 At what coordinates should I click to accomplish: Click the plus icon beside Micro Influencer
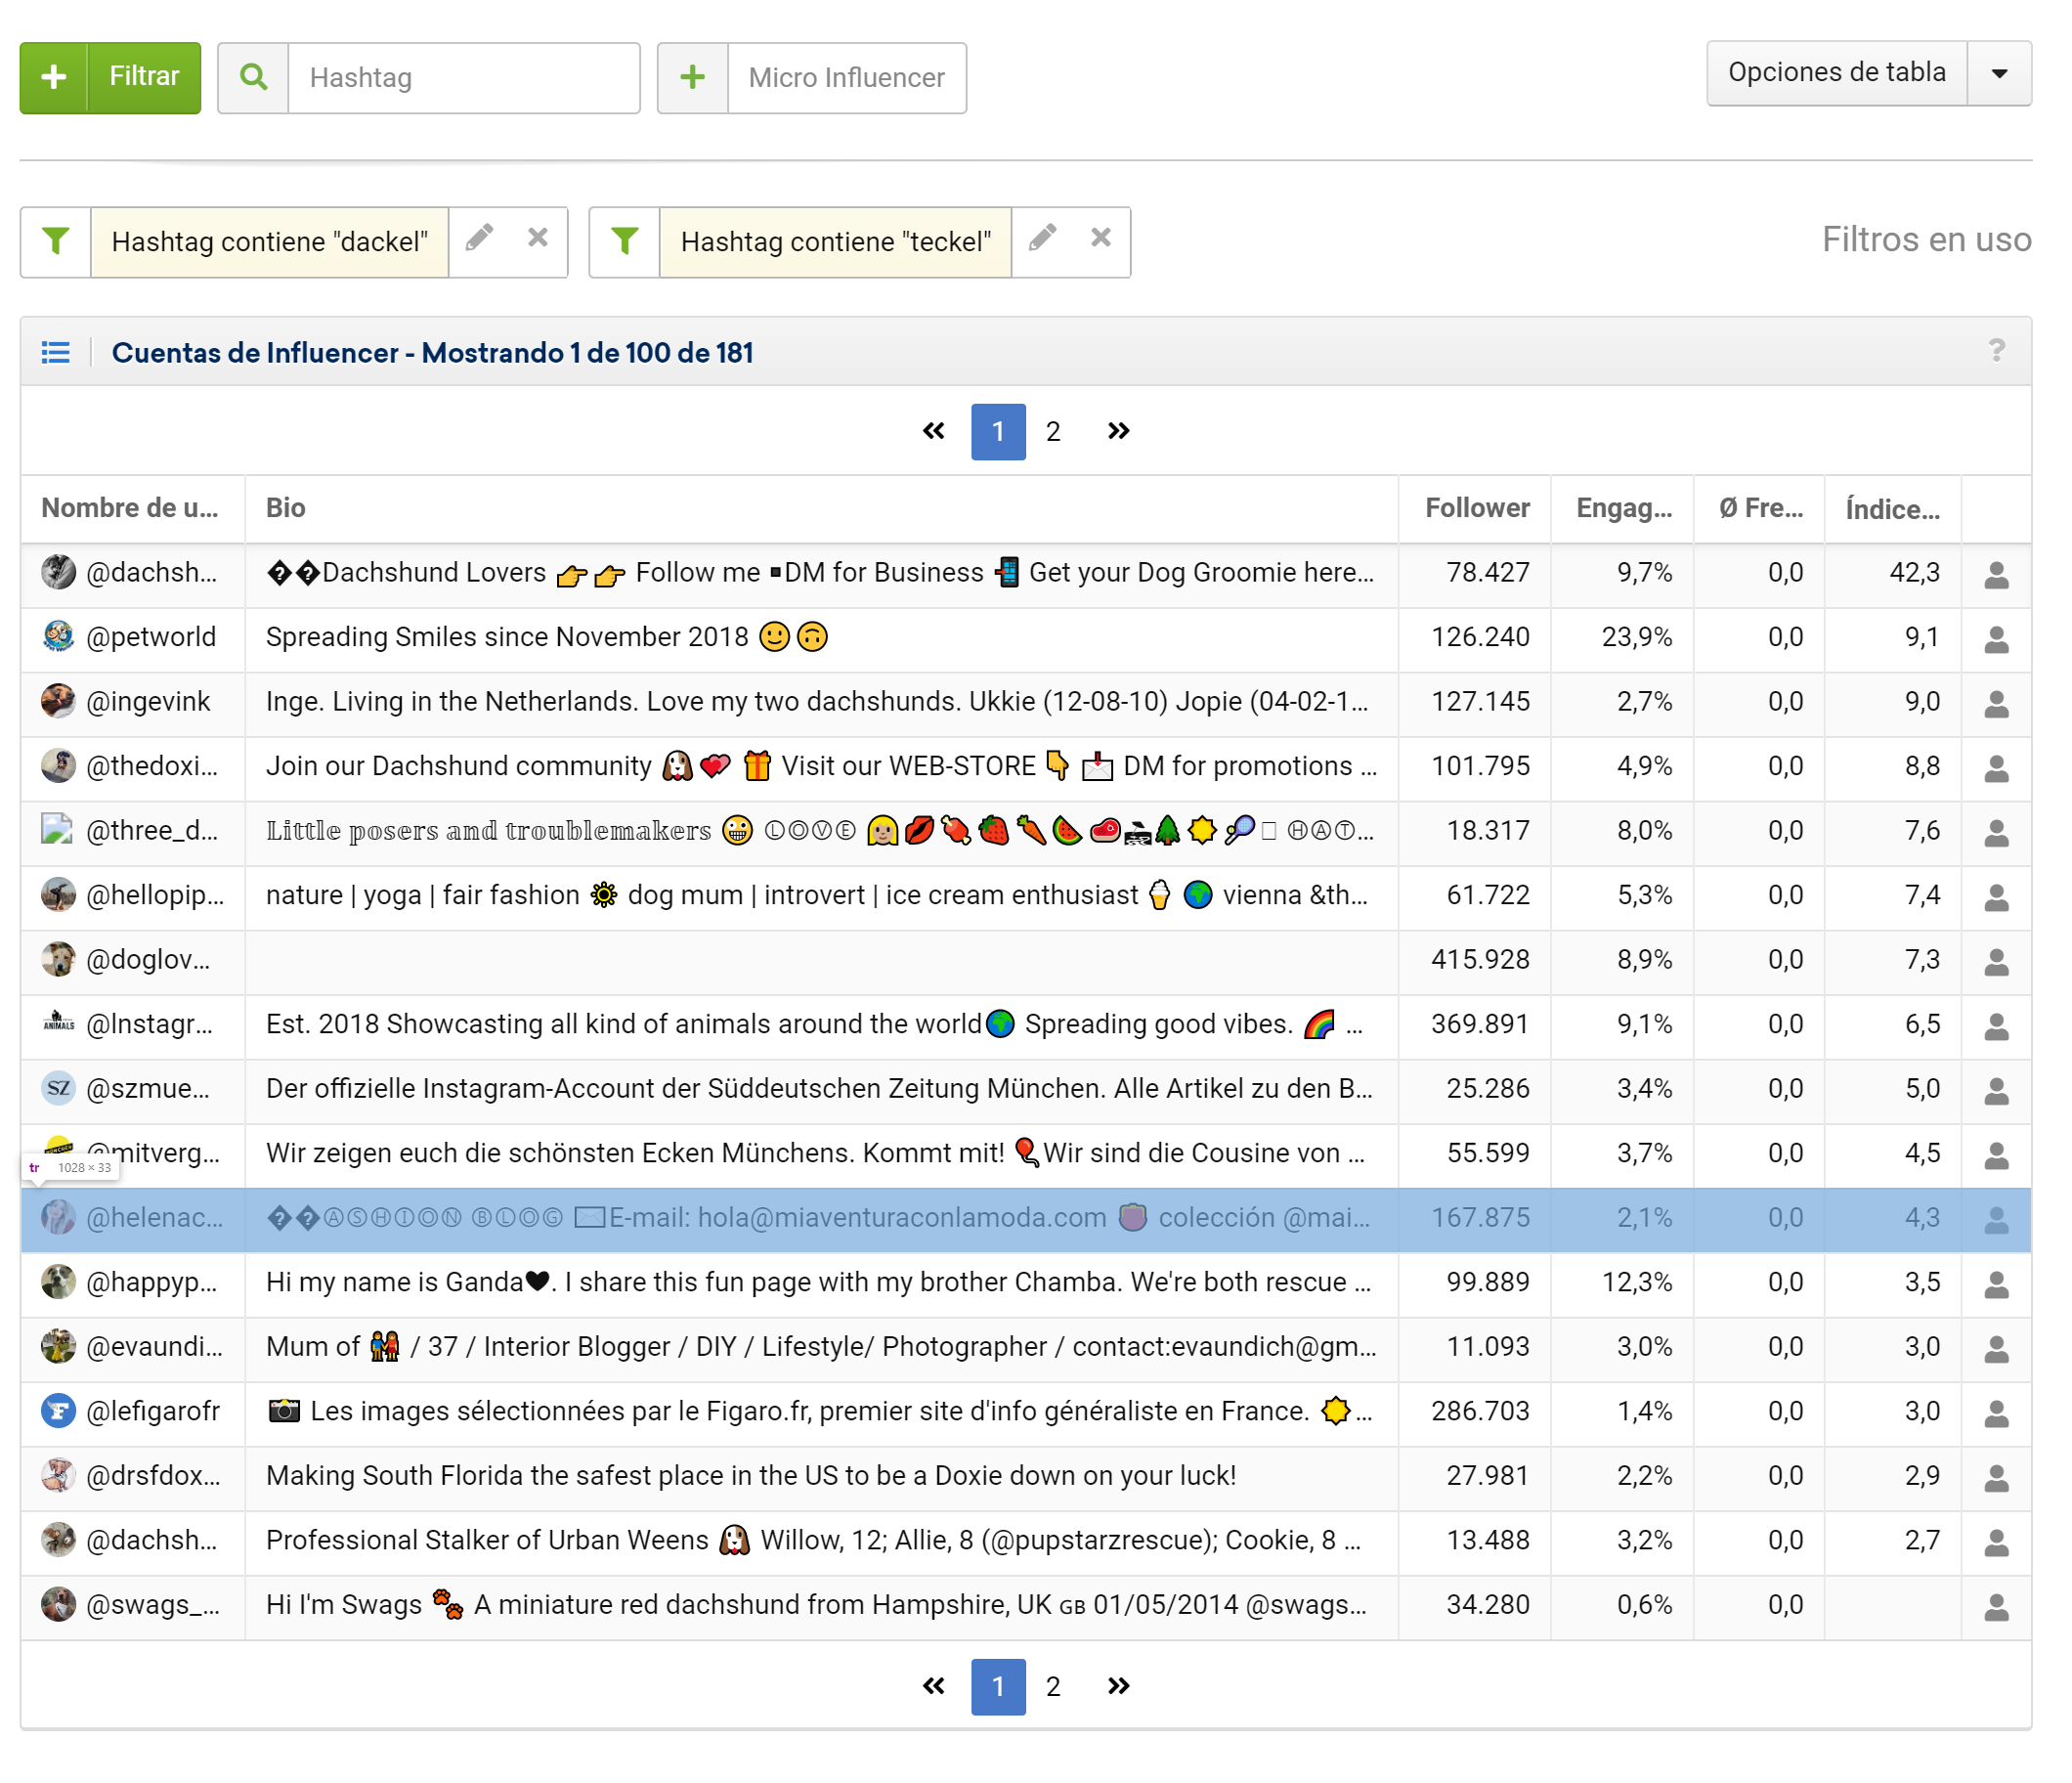click(693, 77)
